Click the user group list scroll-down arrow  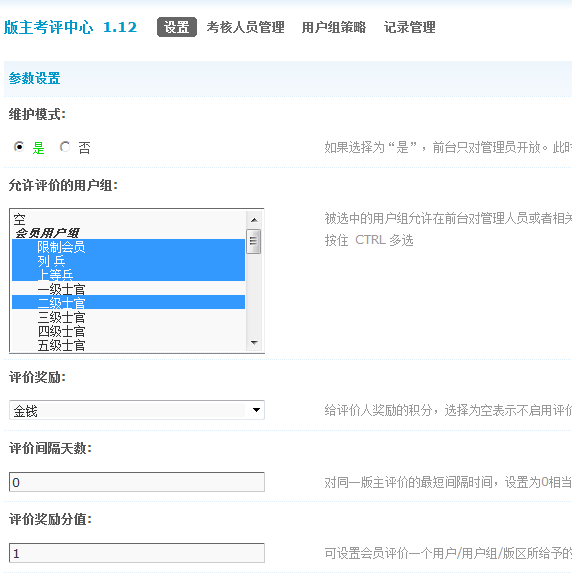[254, 342]
